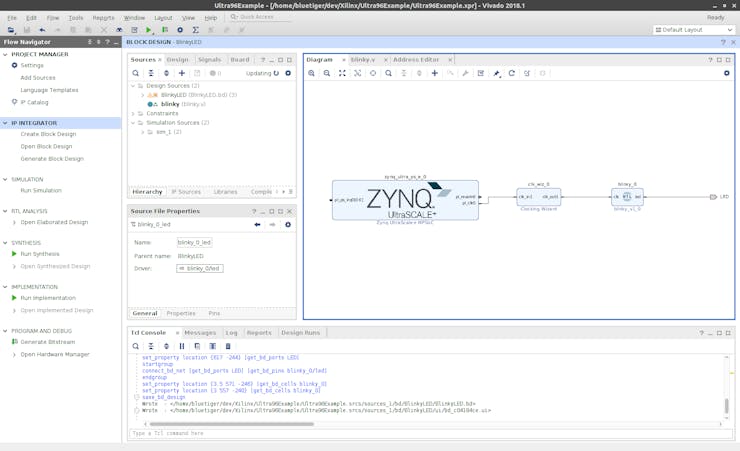Image resolution: width=740 pixels, height=451 pixels.
Task: Collapse the IP INTEGRATOR section
Action: [5, 123]
